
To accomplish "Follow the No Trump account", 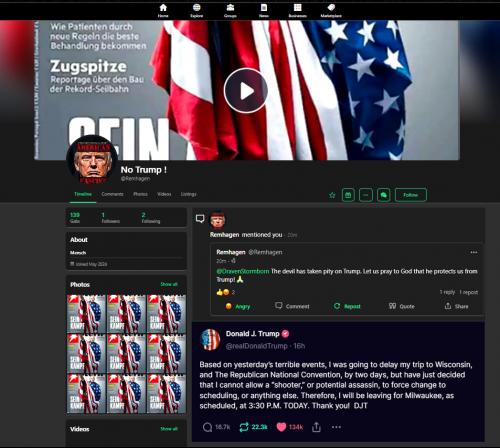I will (x=411, y=195).
